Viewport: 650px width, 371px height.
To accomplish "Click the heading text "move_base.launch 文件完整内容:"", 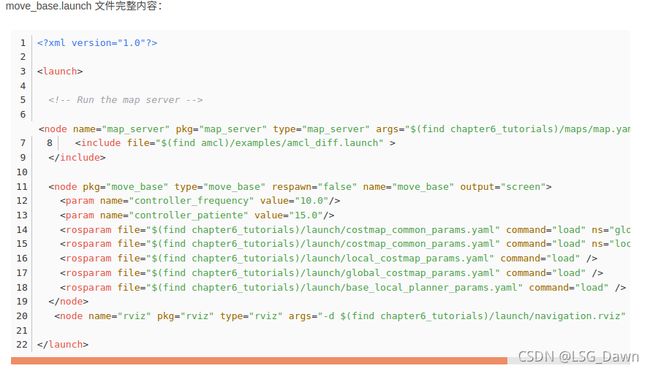I will (x=84, y=6).
